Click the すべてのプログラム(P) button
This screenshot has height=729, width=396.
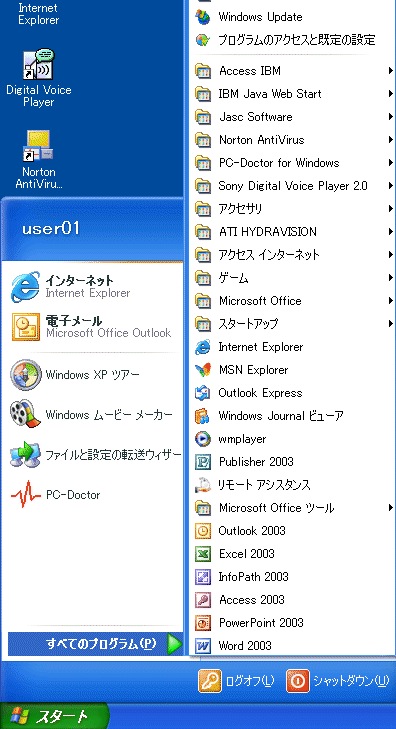click(96, 644)
